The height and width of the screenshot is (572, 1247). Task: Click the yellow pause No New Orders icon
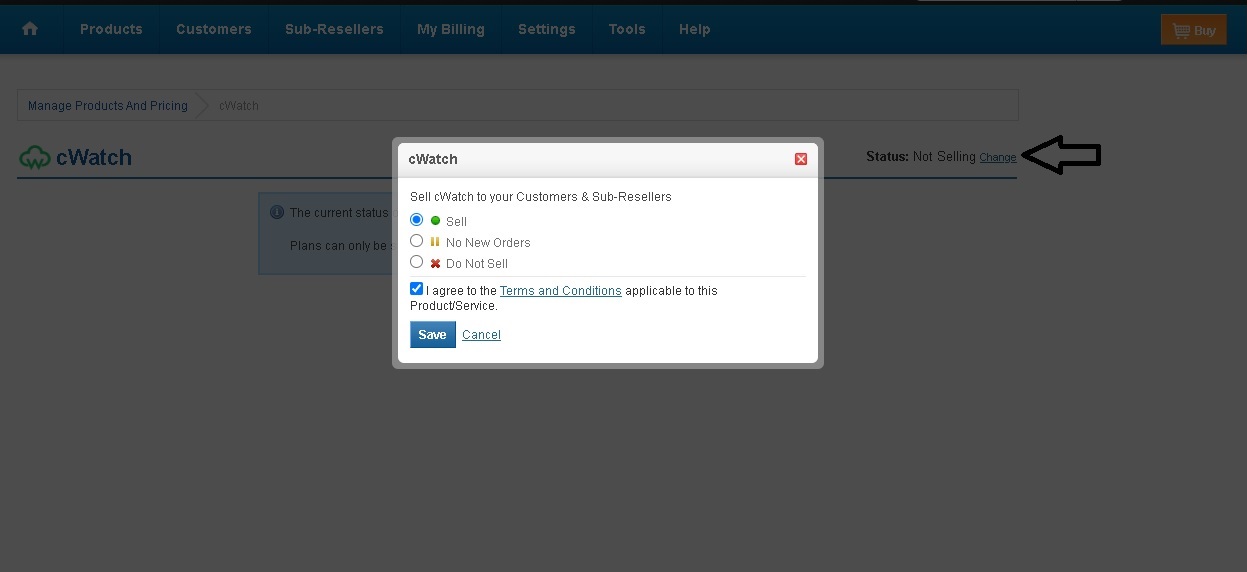pyautogui.click(x=435, y=242)
